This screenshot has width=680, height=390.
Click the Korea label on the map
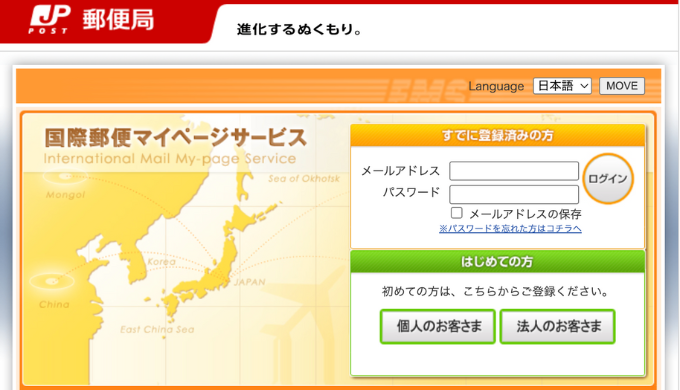coord(162,262)
